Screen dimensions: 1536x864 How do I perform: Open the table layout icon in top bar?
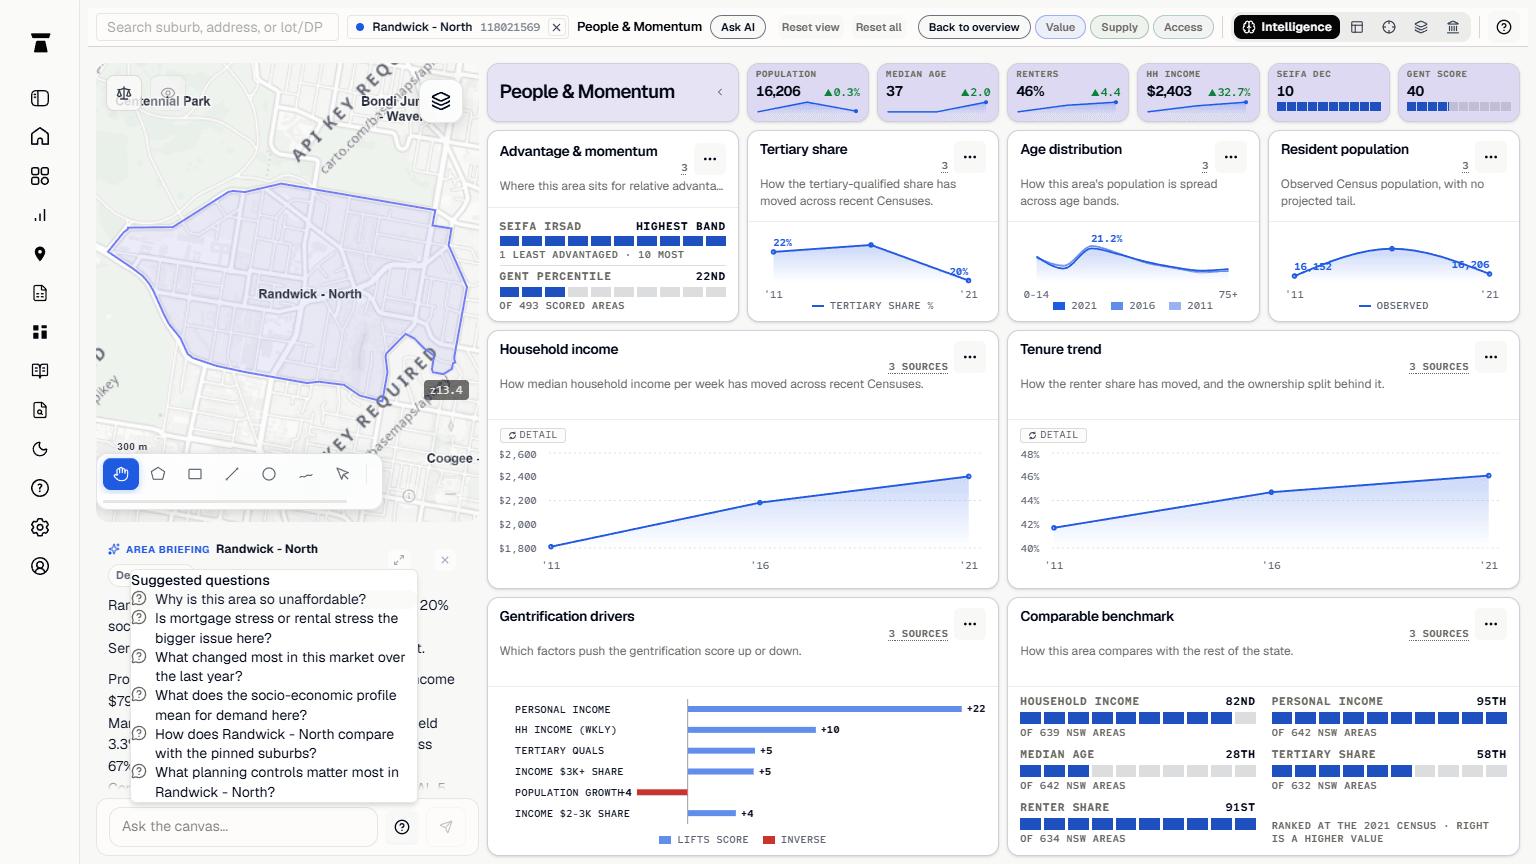point(1357,27)
